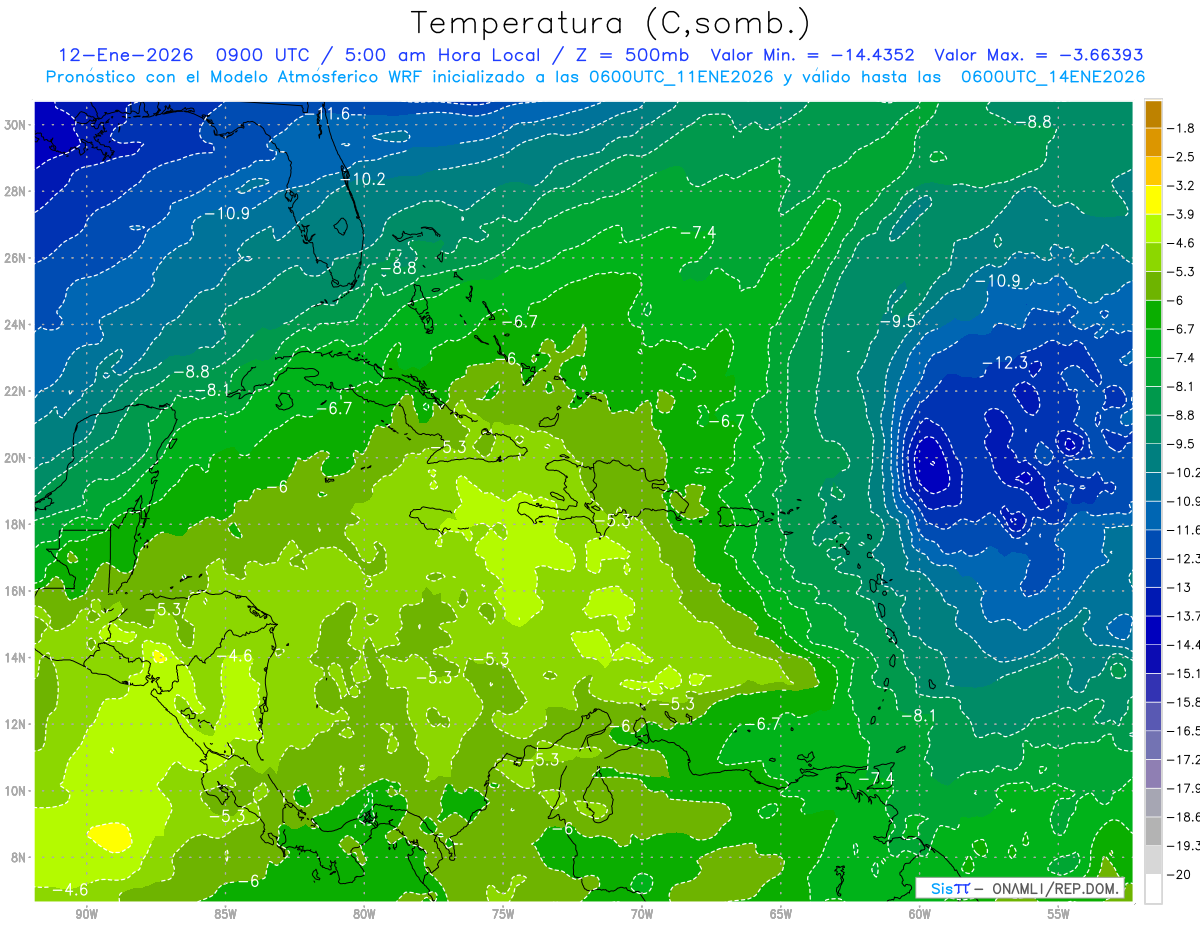Click the '20N' latitude axis label
The image size is (1200, 927).
pos(16,458)
